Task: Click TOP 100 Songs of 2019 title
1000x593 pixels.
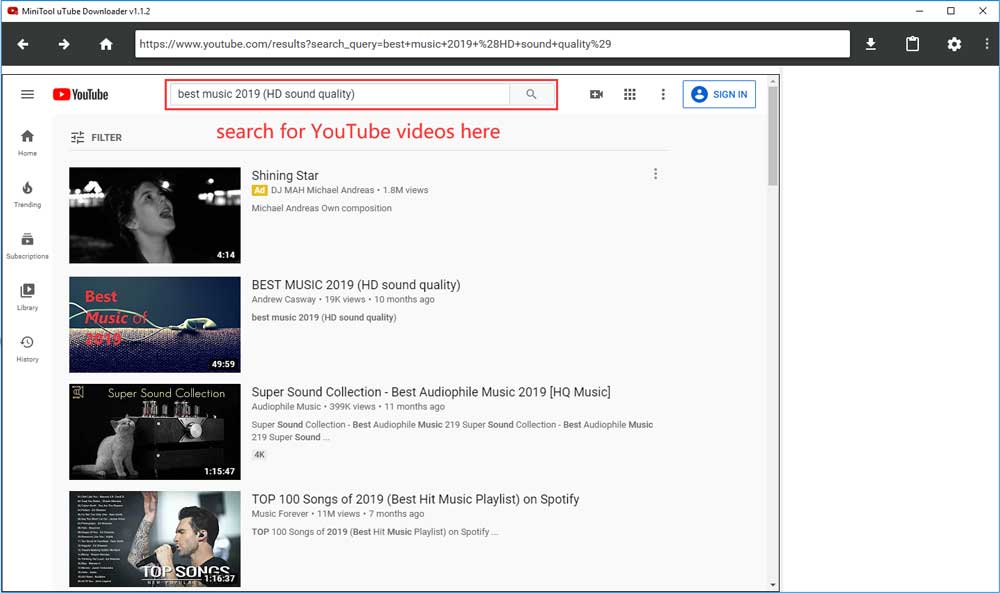Action: 415,499
